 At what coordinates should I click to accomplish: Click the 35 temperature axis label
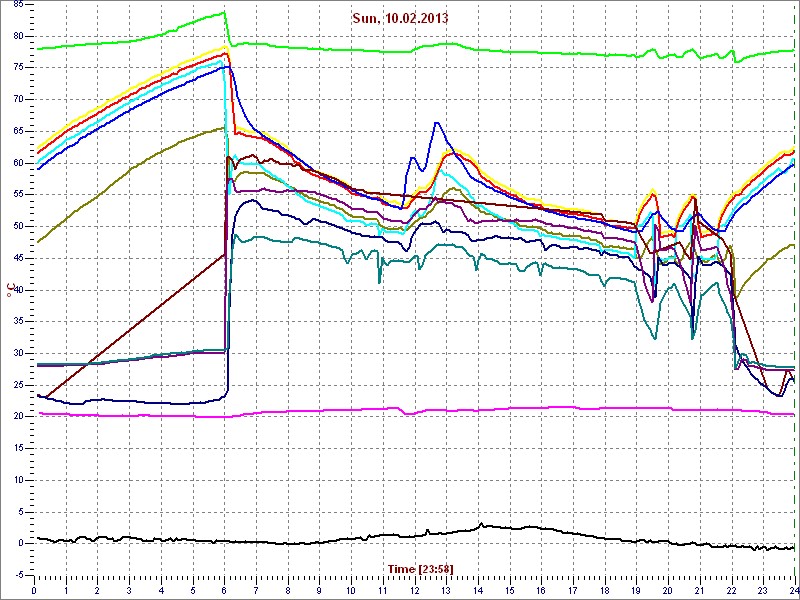coord(17,321)
